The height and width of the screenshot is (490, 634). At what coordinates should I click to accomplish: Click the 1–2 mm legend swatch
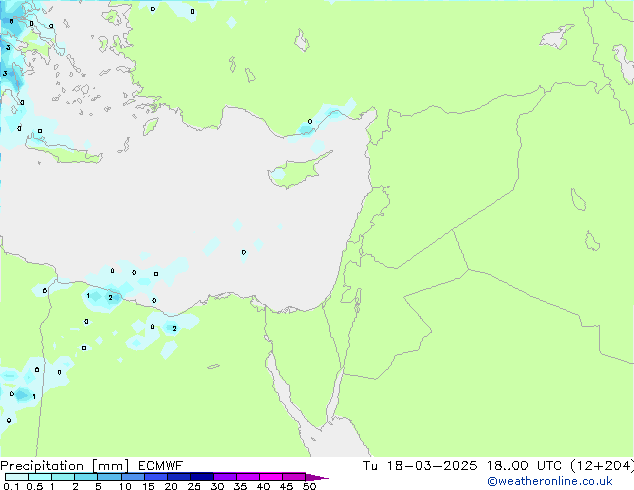coord(63,477)
